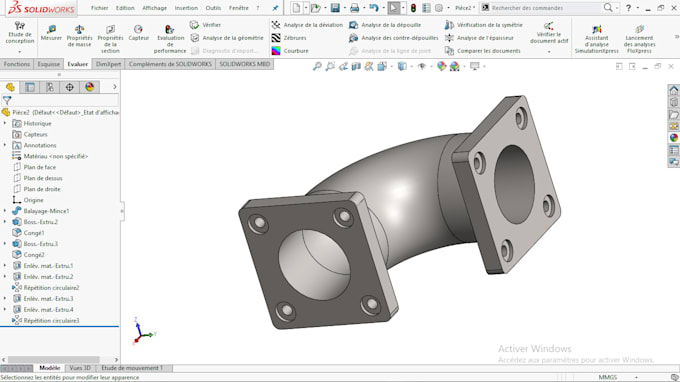Toggle Zébrures display
The height and width of the screenshot is (382, 680).
(x=289, y=38)
